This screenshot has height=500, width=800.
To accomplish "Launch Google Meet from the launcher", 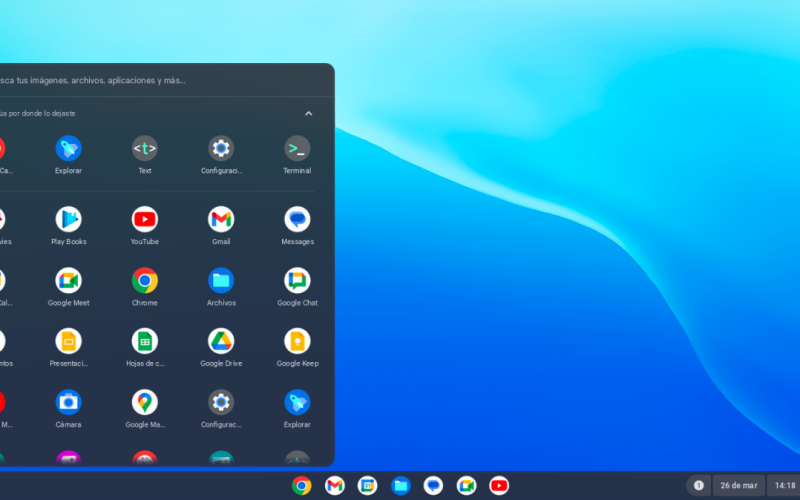I will [68, 280].
